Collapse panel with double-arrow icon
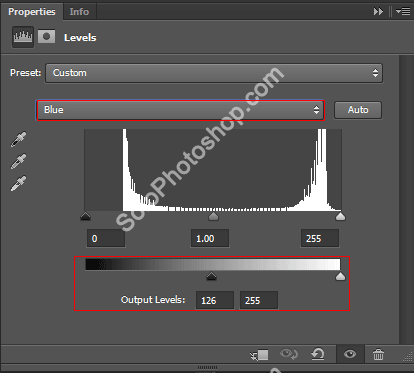 click(378, 12)
